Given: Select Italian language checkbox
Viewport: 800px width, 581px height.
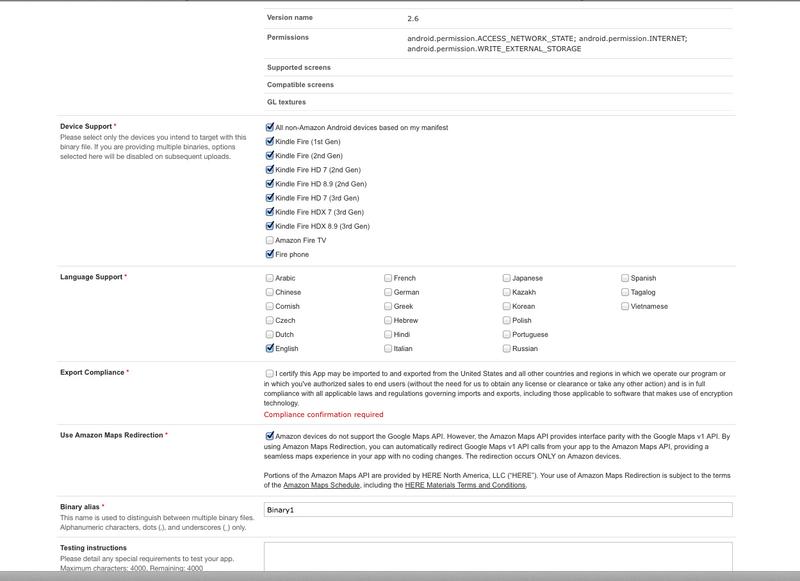Looking at the screenshot, I should tap(388, 348).
